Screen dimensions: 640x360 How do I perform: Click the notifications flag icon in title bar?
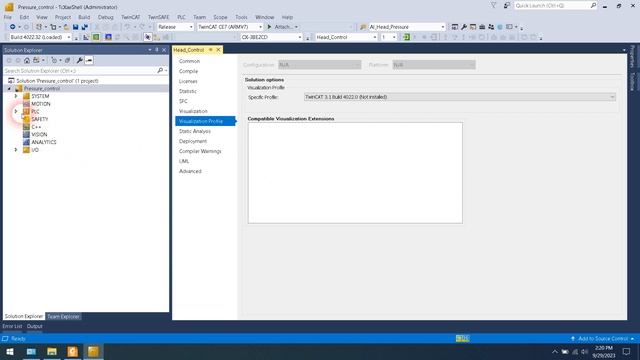coord(493,6)
